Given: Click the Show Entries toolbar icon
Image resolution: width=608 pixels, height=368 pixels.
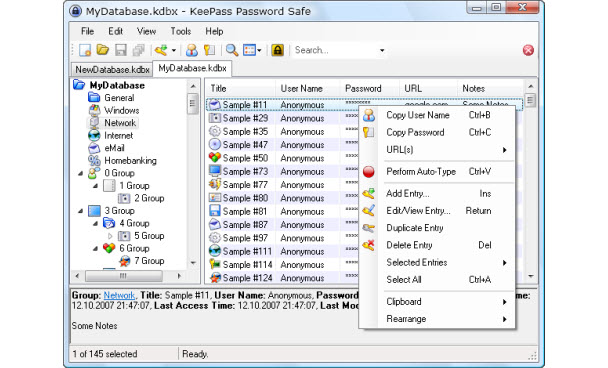Looking at the screenshot, I should tap(249, 50).
